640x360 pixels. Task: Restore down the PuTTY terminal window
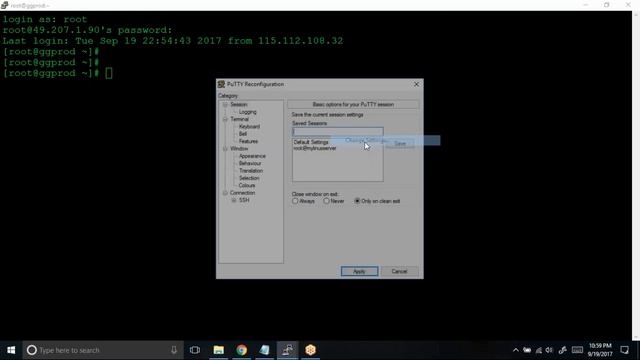point(607,5)
